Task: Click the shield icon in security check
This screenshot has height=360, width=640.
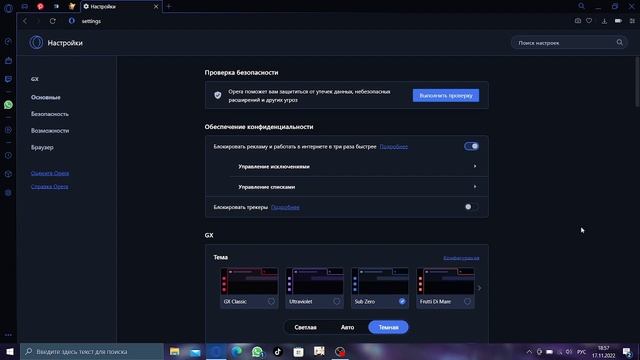Action: pyautogui.click(x=218, y=95)
